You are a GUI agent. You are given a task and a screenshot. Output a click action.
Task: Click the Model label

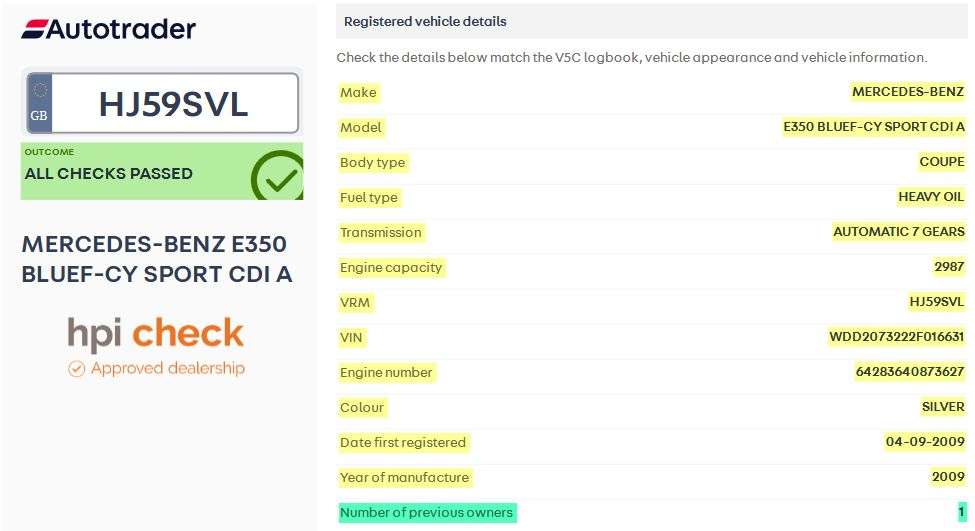(361, 127)
